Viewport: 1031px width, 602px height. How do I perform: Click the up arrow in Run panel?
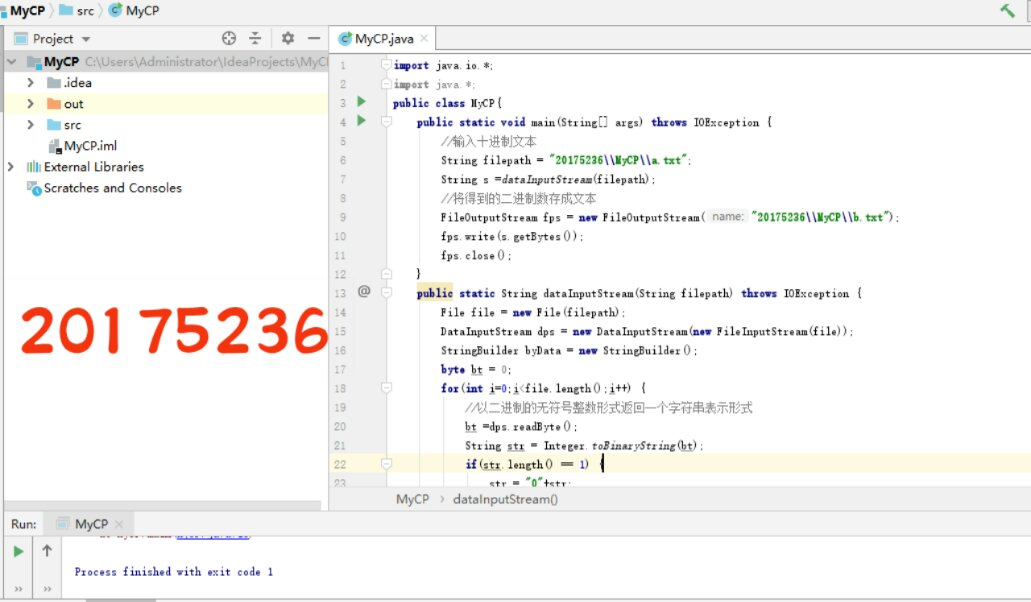[47, 551]
